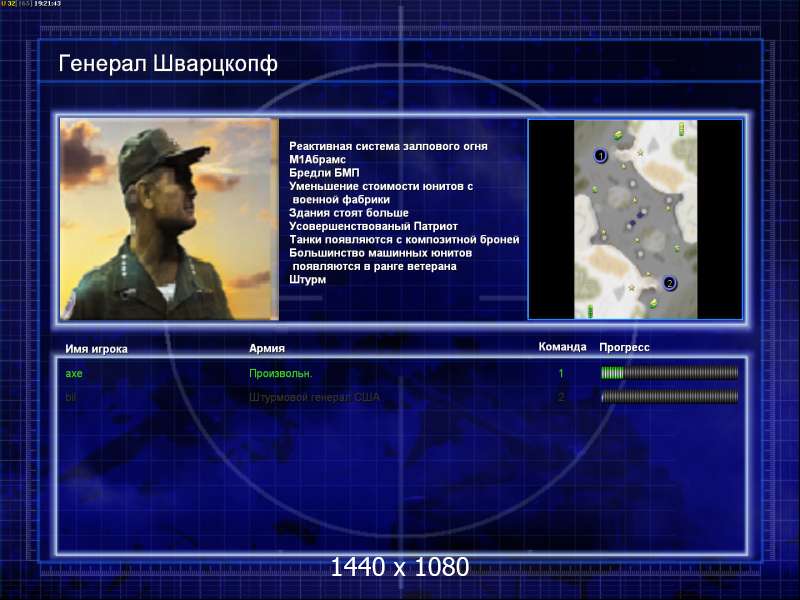Click the 'Команда' column header

[x=563, y=347]
